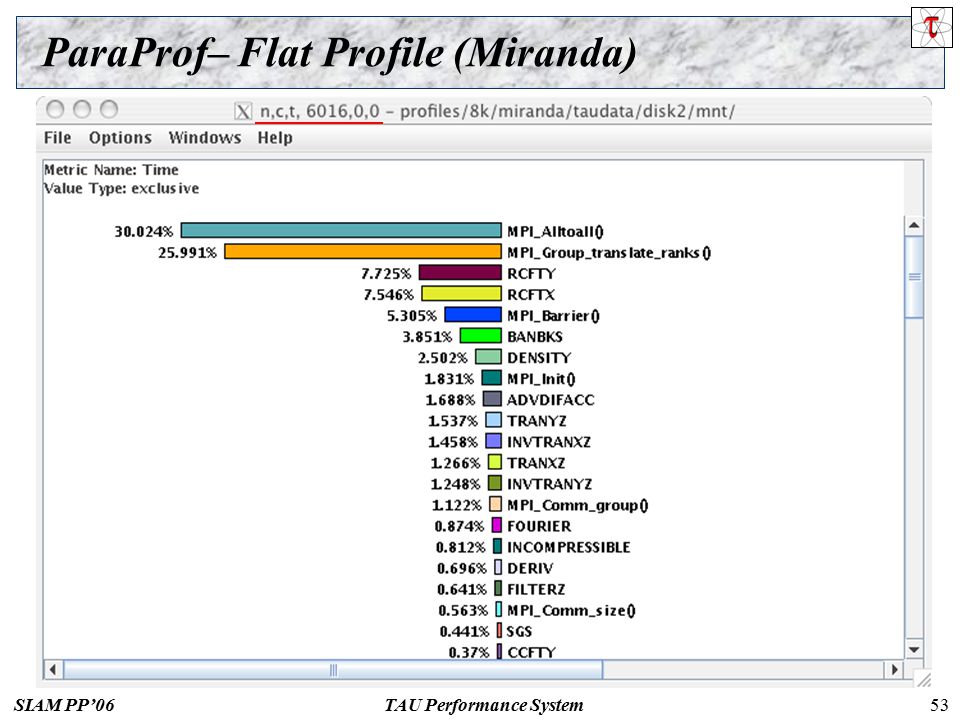Select the MPI_Comm_size() function label

[571, 610]
